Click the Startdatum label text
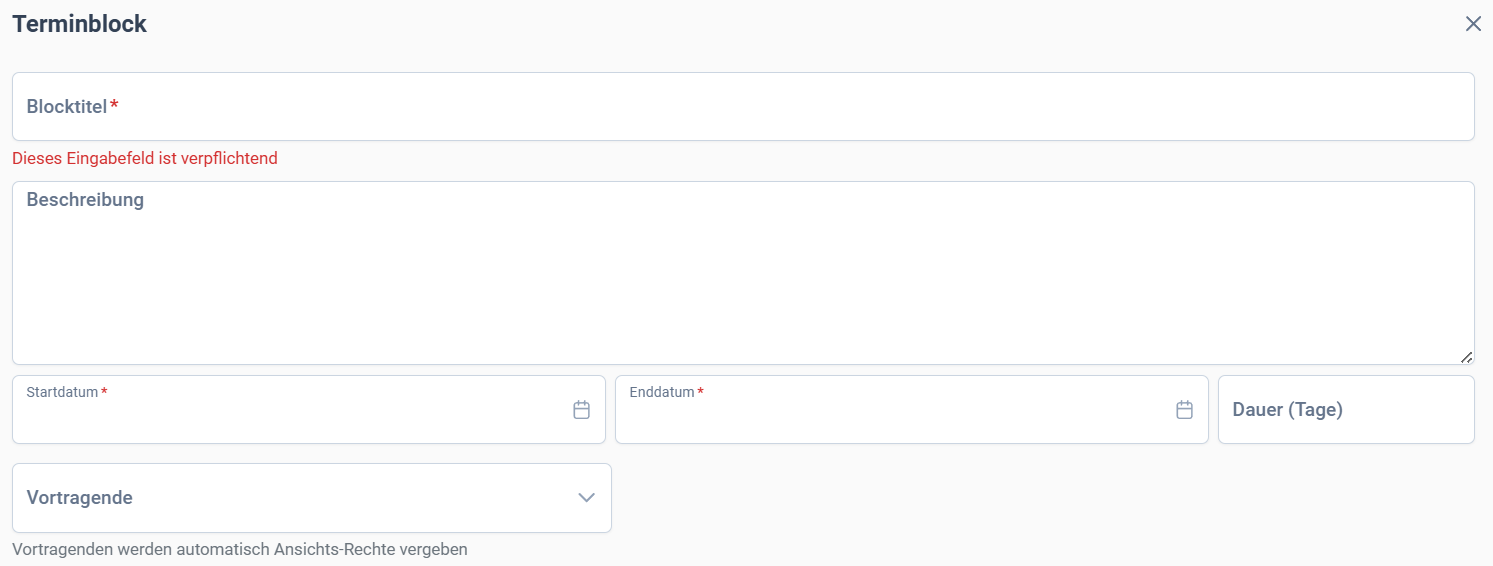 click(x=62, y=392)
